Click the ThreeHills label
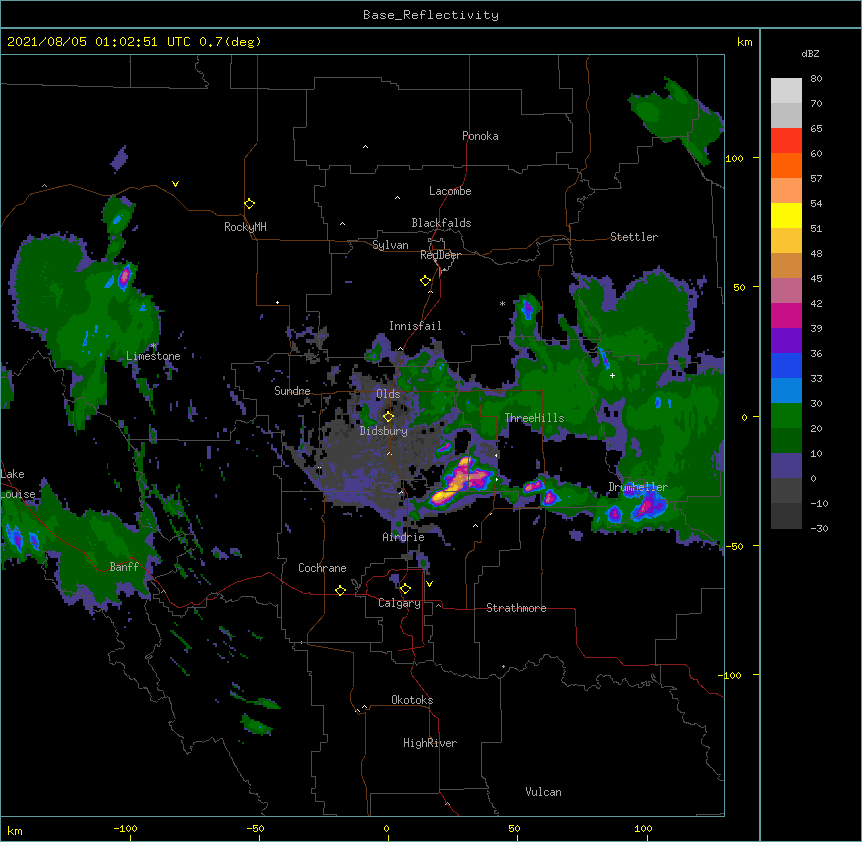The width and height of the screenshot is (862, 842). click(534, 418)
